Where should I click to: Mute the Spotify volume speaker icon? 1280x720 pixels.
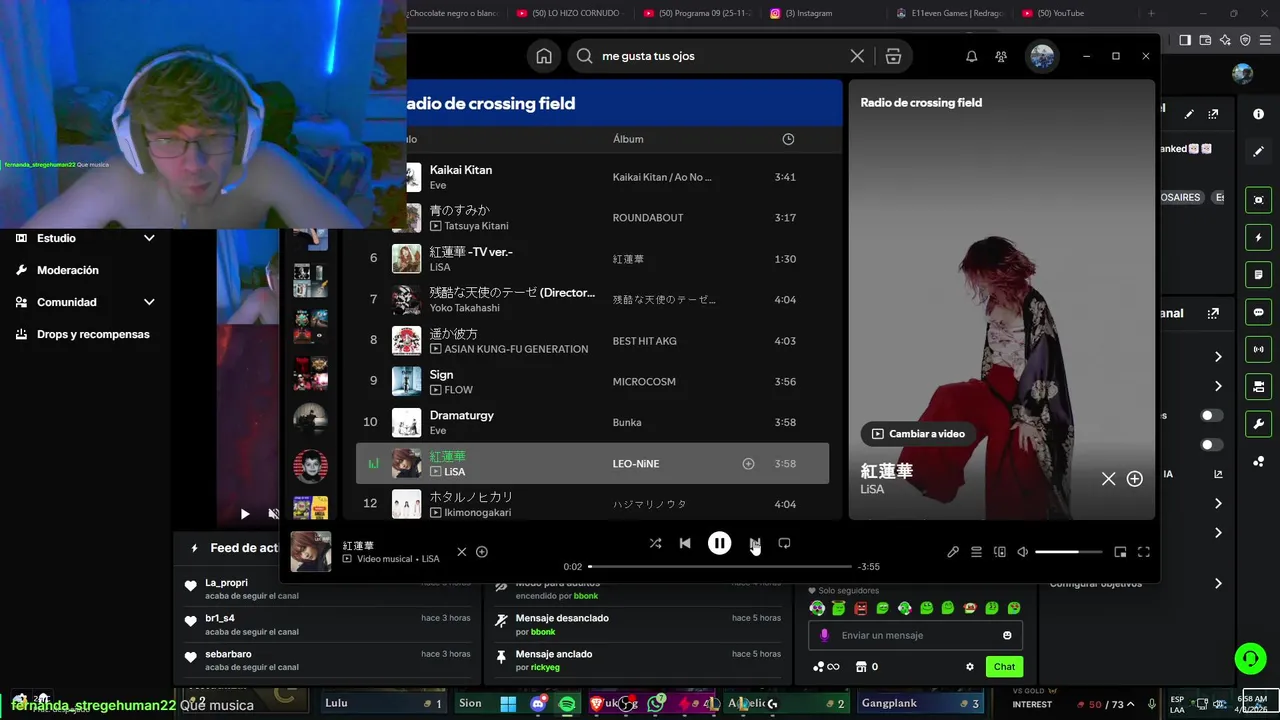pos(1022,552)
